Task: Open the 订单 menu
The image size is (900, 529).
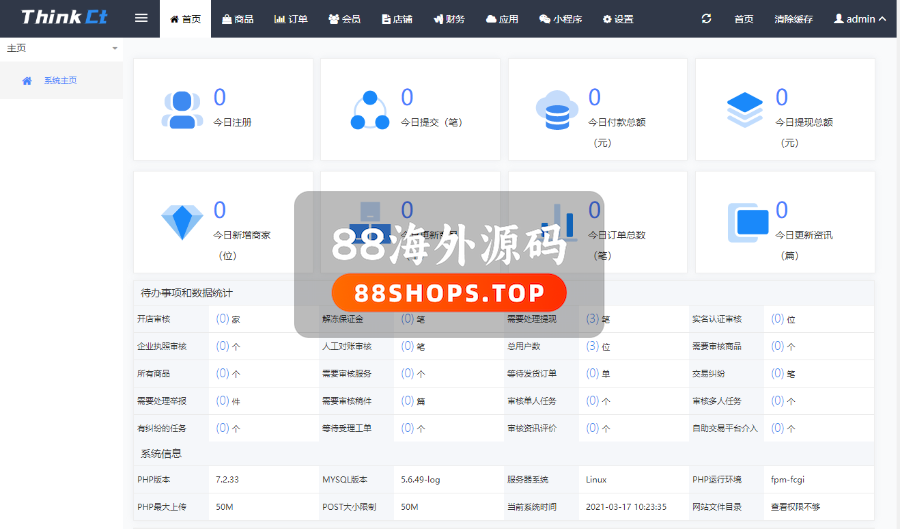Action: 291,19
